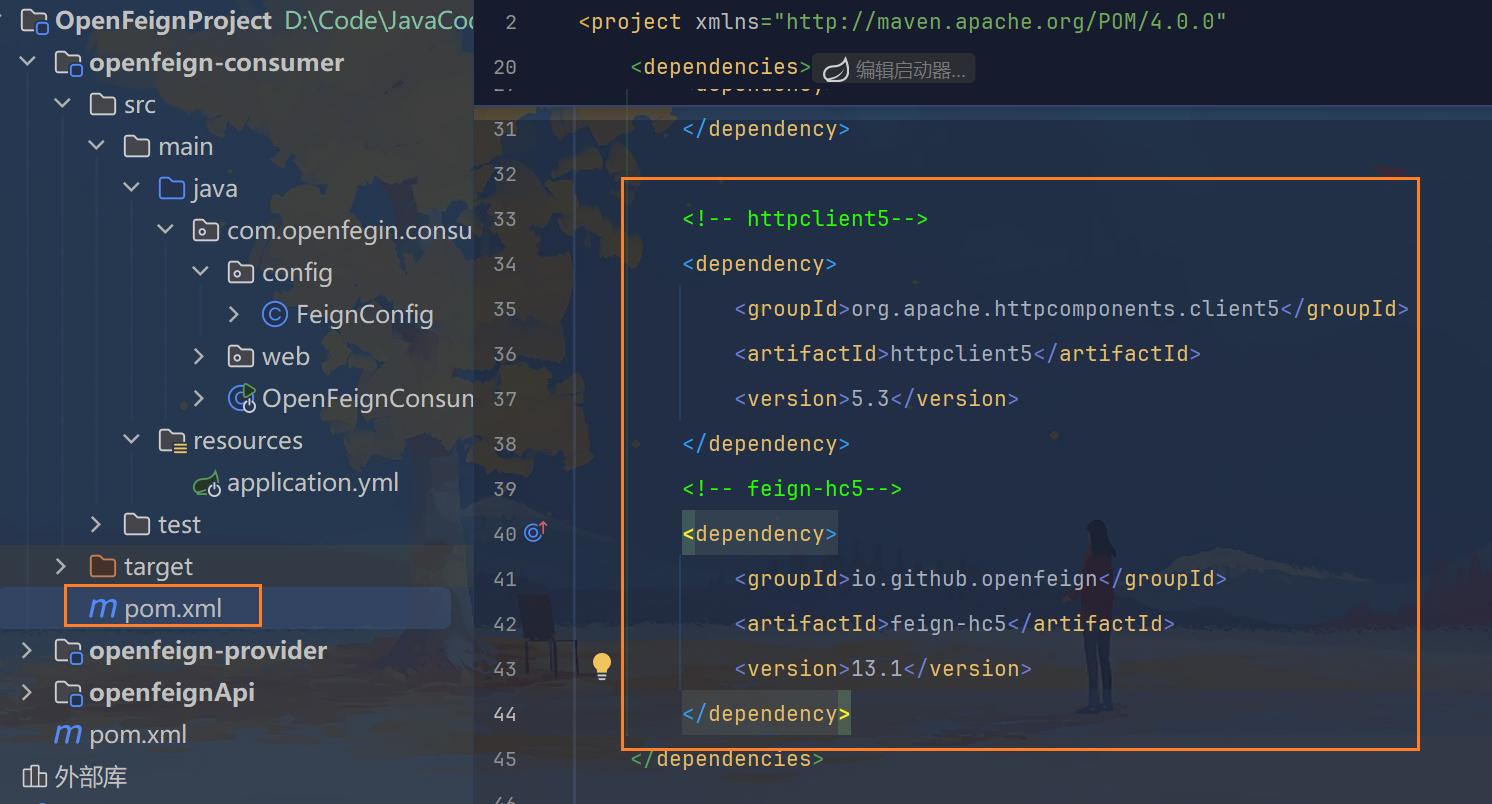Expand the openfeignApi module chevron
This screenshot has width=1492, height=804.
pos(27,693)
